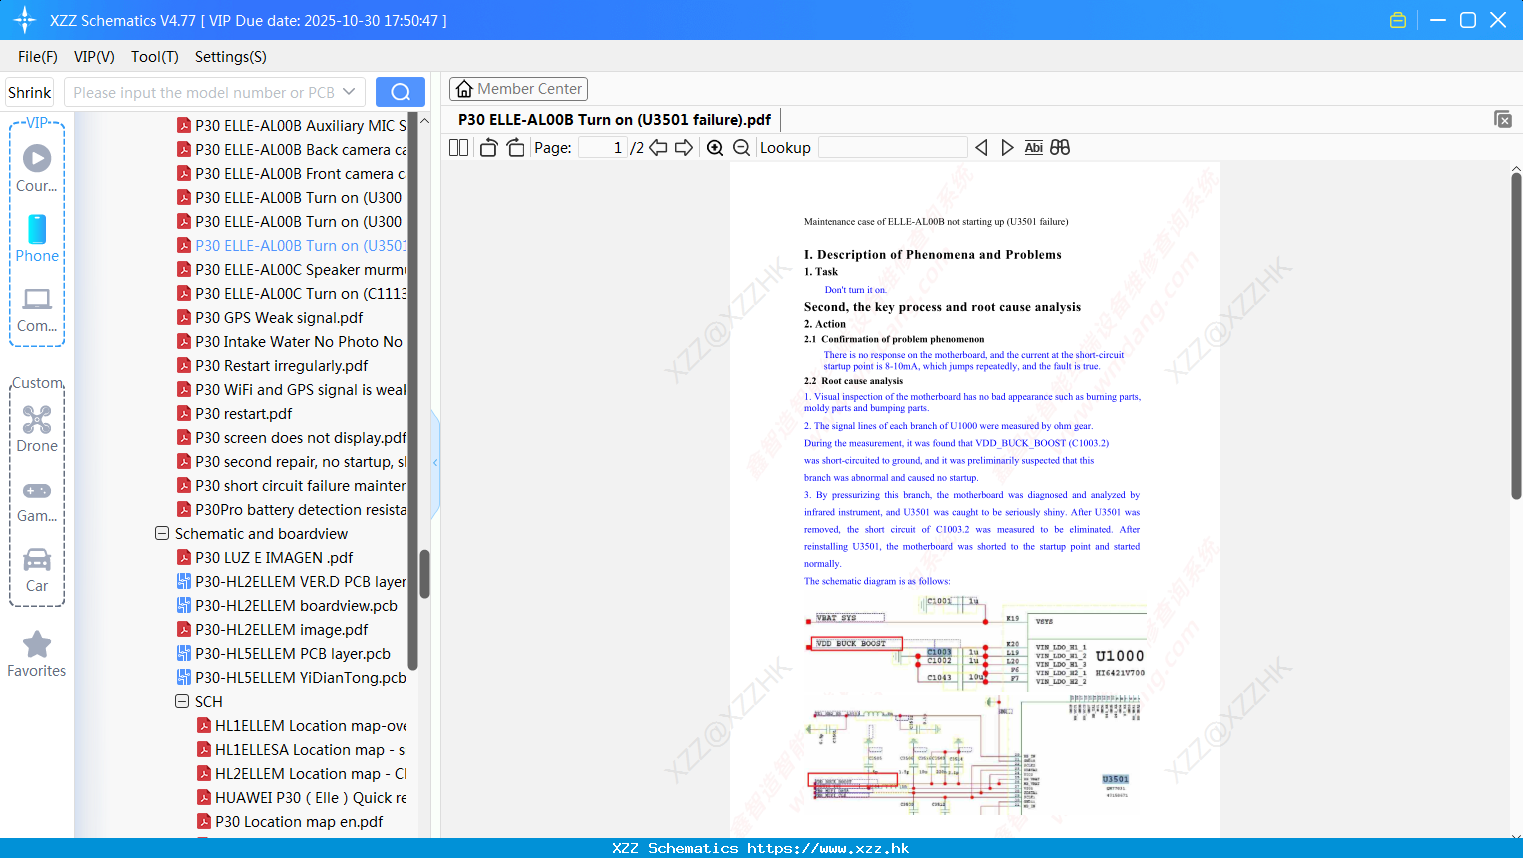Zoom out of the PDF
This screenshot has width=1523, height=858.
point(741,147)
